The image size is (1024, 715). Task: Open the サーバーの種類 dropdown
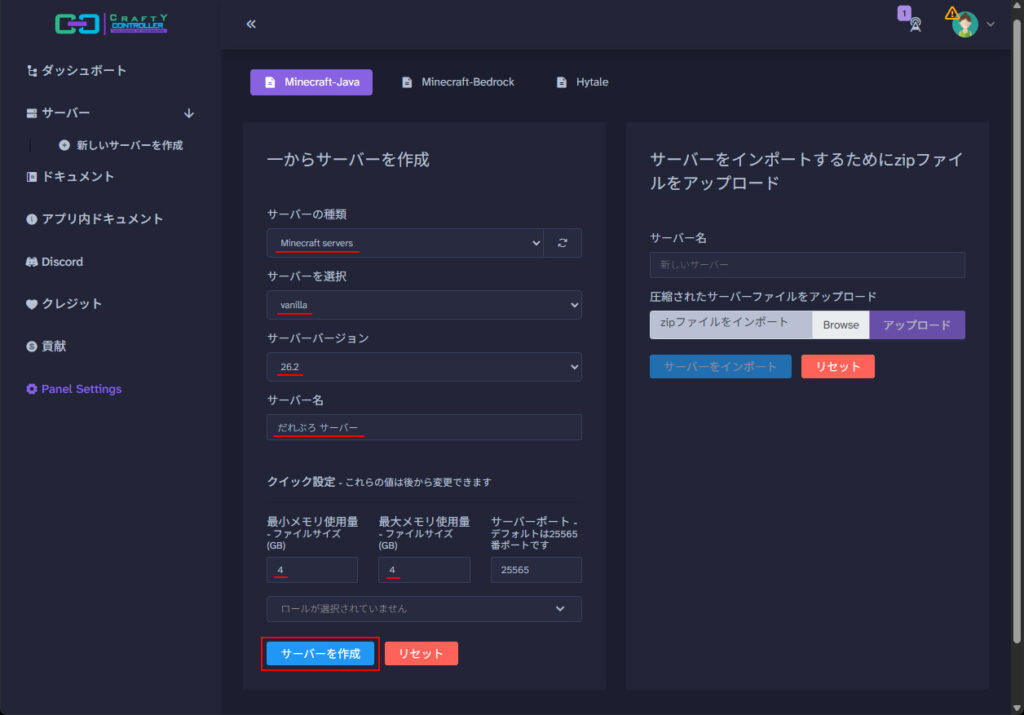(x=405, y=243)
